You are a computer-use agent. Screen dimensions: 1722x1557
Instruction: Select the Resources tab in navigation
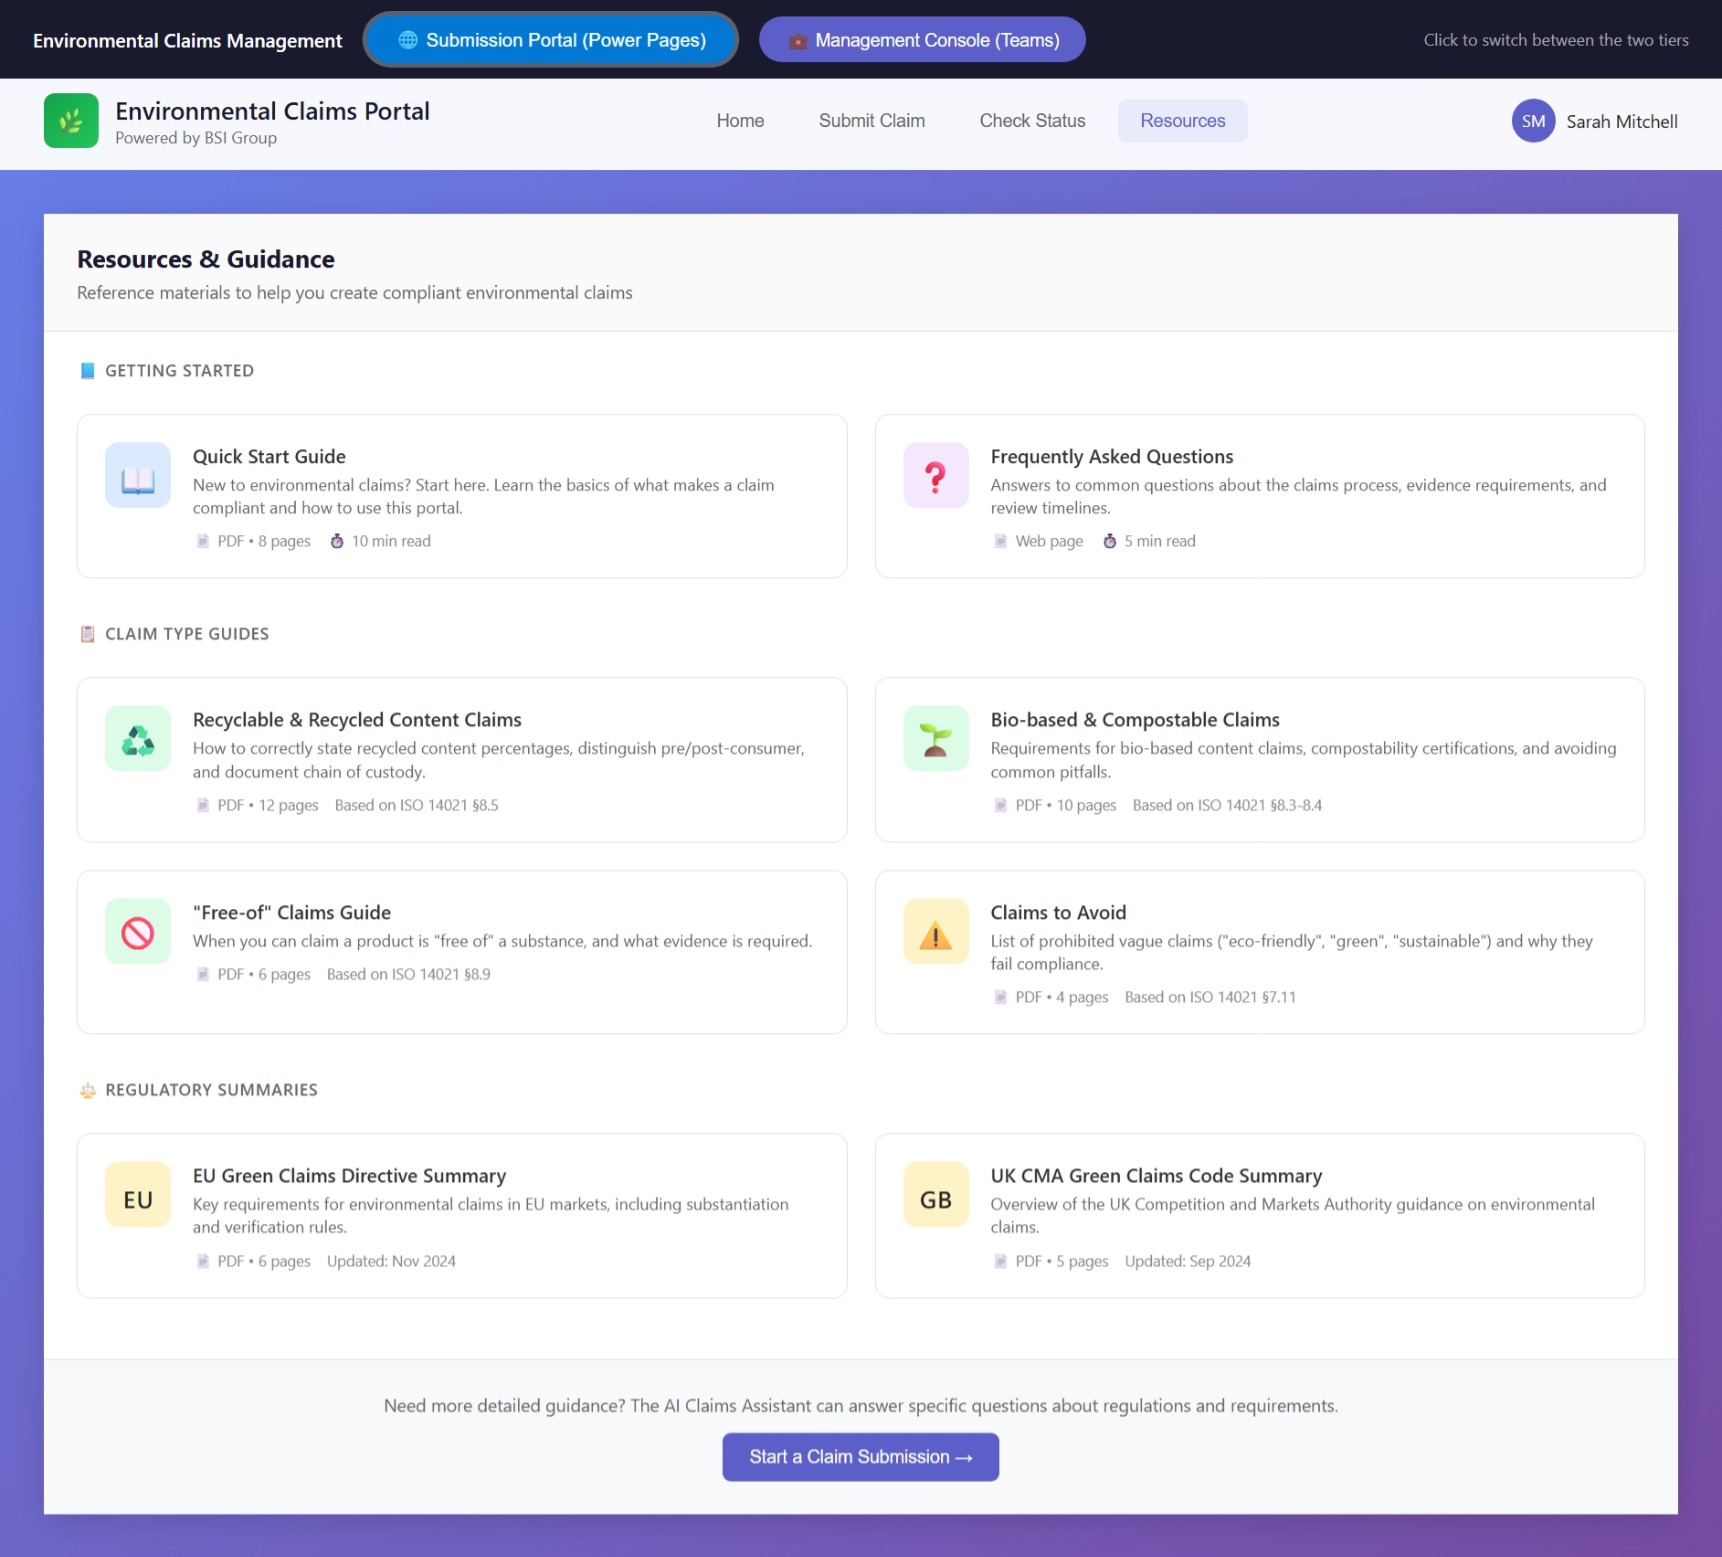1182,121
